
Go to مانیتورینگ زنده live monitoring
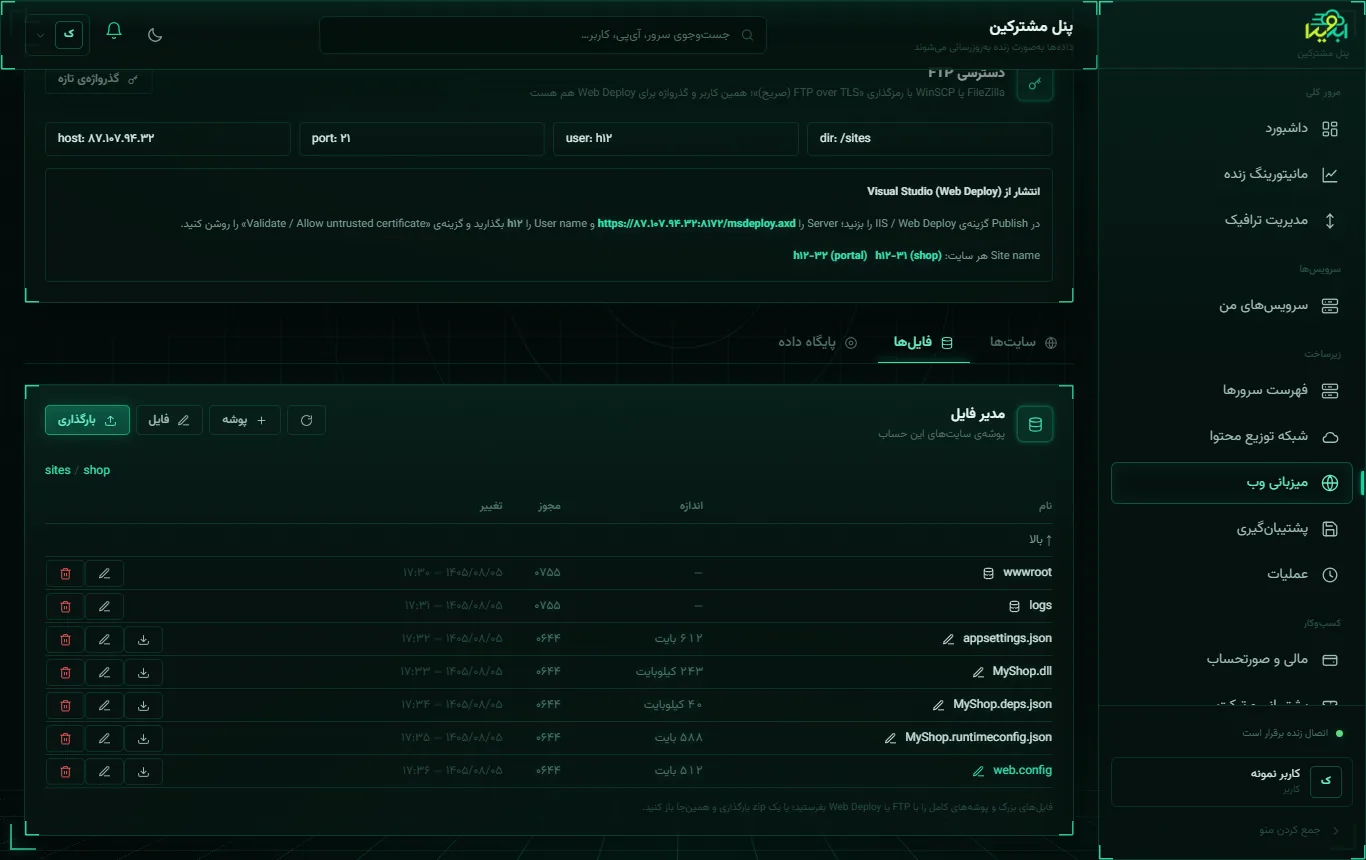[1232, 174]
